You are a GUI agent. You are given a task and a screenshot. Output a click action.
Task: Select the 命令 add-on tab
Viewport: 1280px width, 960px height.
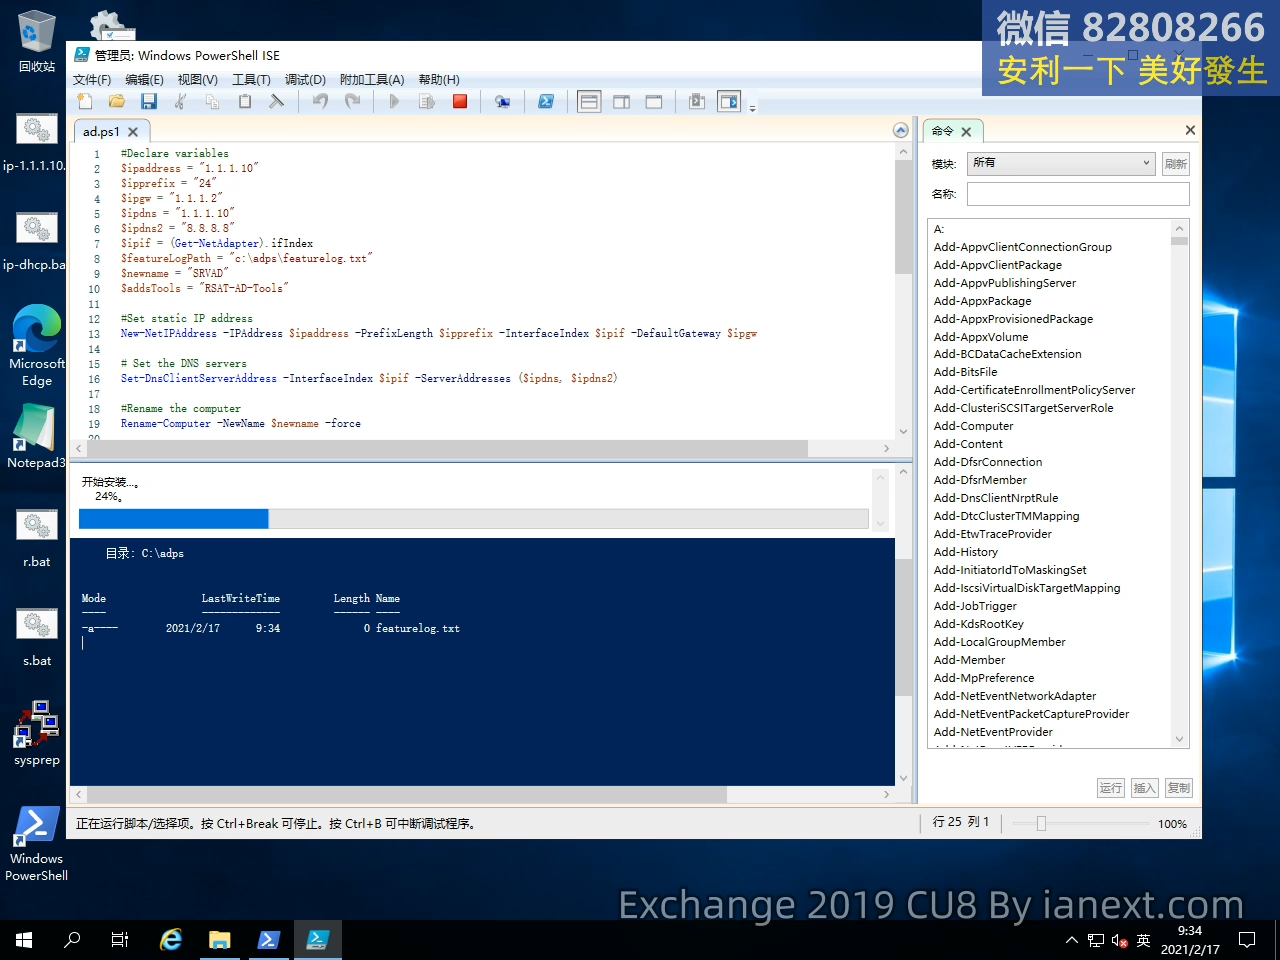click(x=942, y=131)
